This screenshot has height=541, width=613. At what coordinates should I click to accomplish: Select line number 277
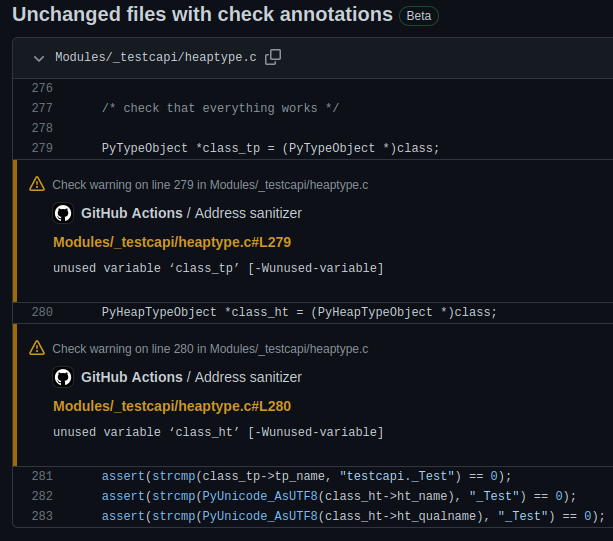(42, 108)
